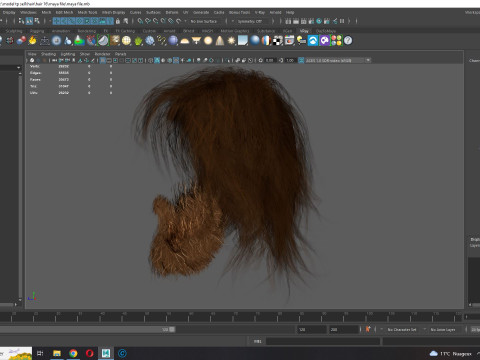Open Opera browser from the taskbar

[x=89, y=353]
